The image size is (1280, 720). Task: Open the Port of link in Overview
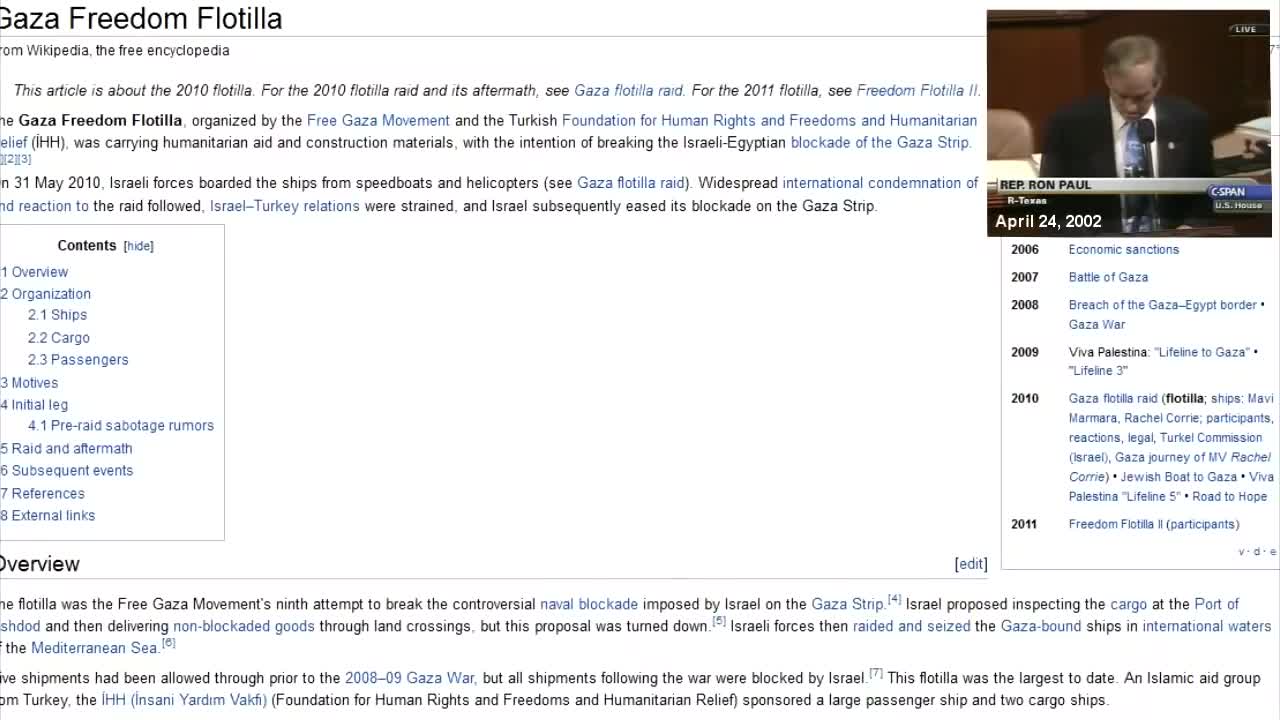pos(1216,604)
